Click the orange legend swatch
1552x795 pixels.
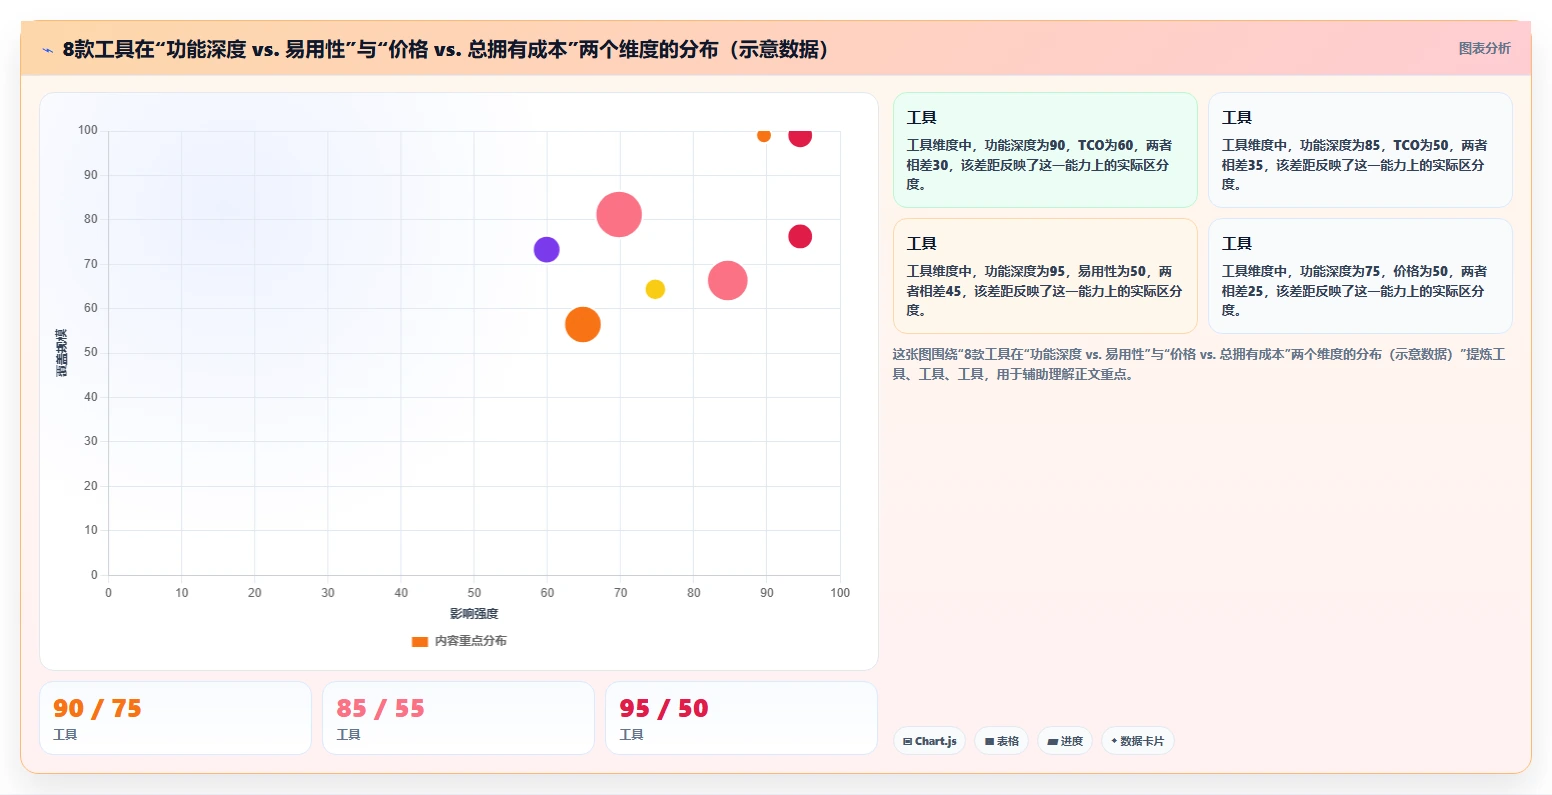420,641
